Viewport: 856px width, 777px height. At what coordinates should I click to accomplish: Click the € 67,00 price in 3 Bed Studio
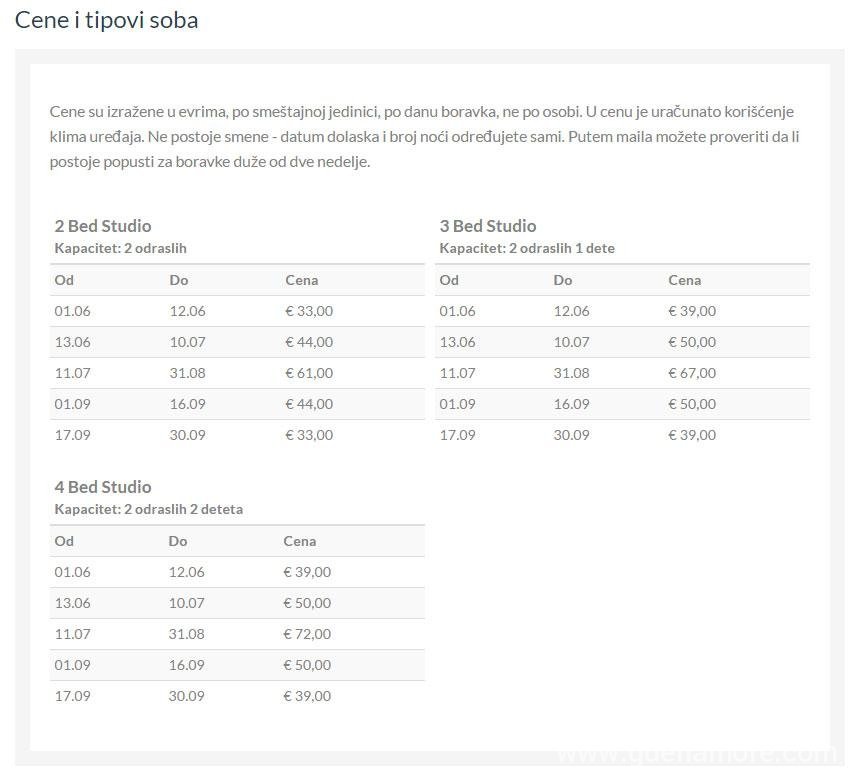pyautogui.click(x=692, y=373)
